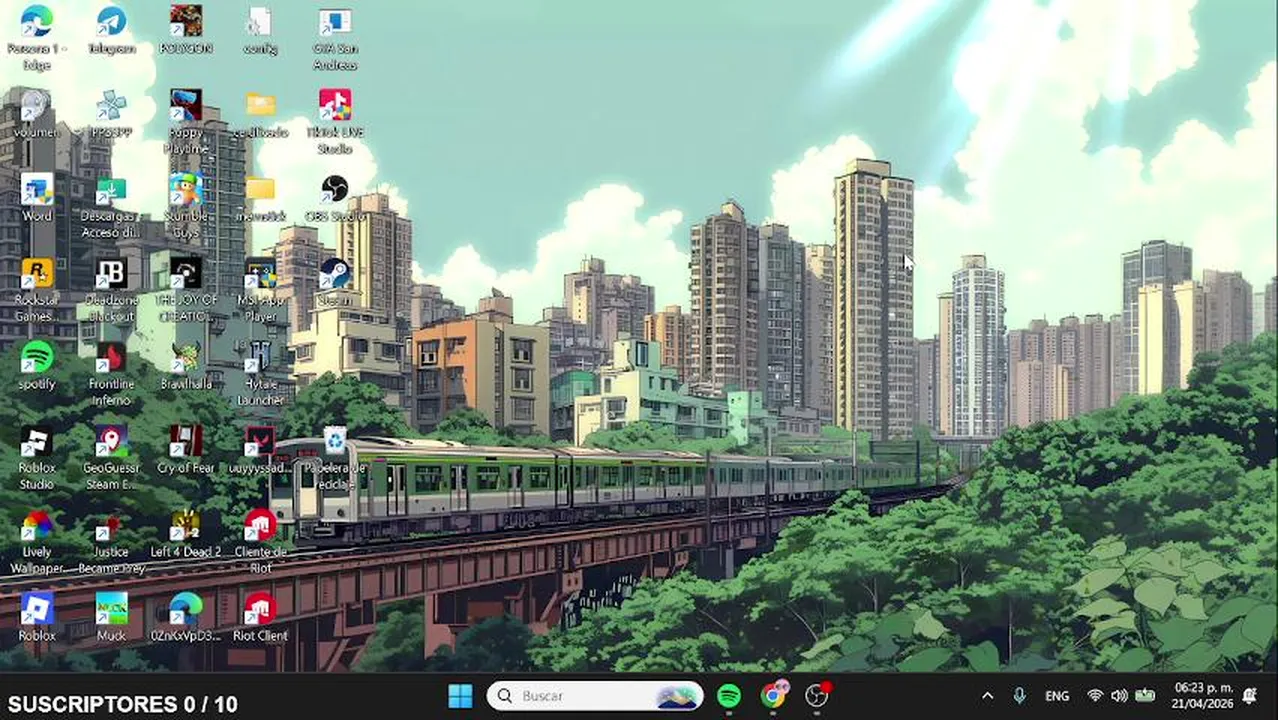Expand the hidden system tray icons

[987, 696]
